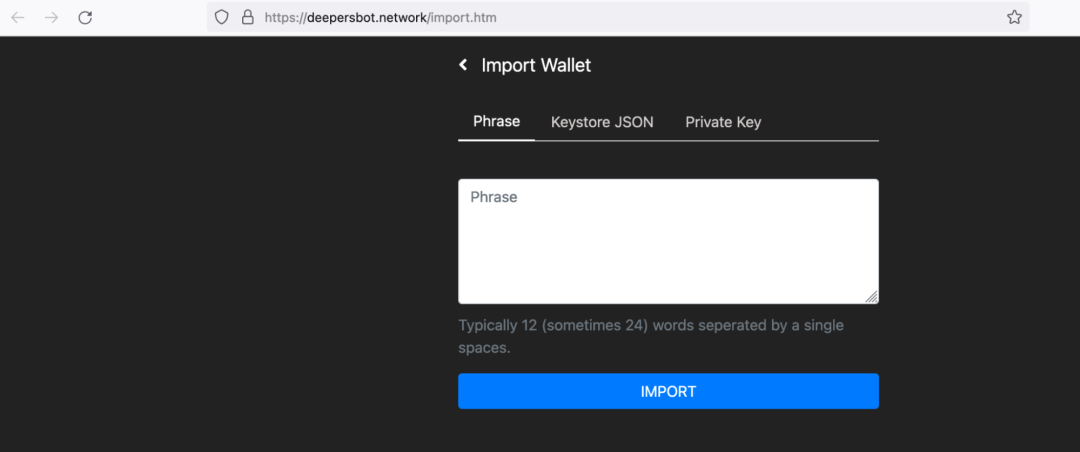Click the Import Wallet heading text

536,65
